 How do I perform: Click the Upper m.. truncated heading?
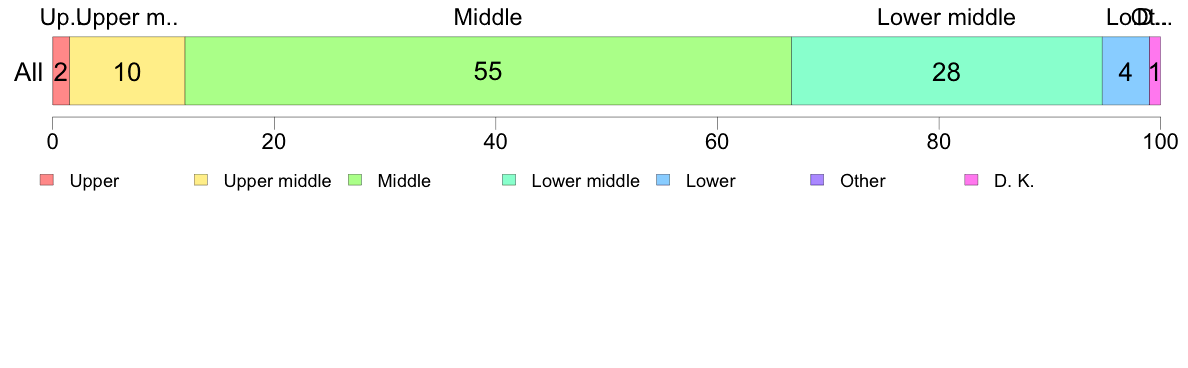127,17
